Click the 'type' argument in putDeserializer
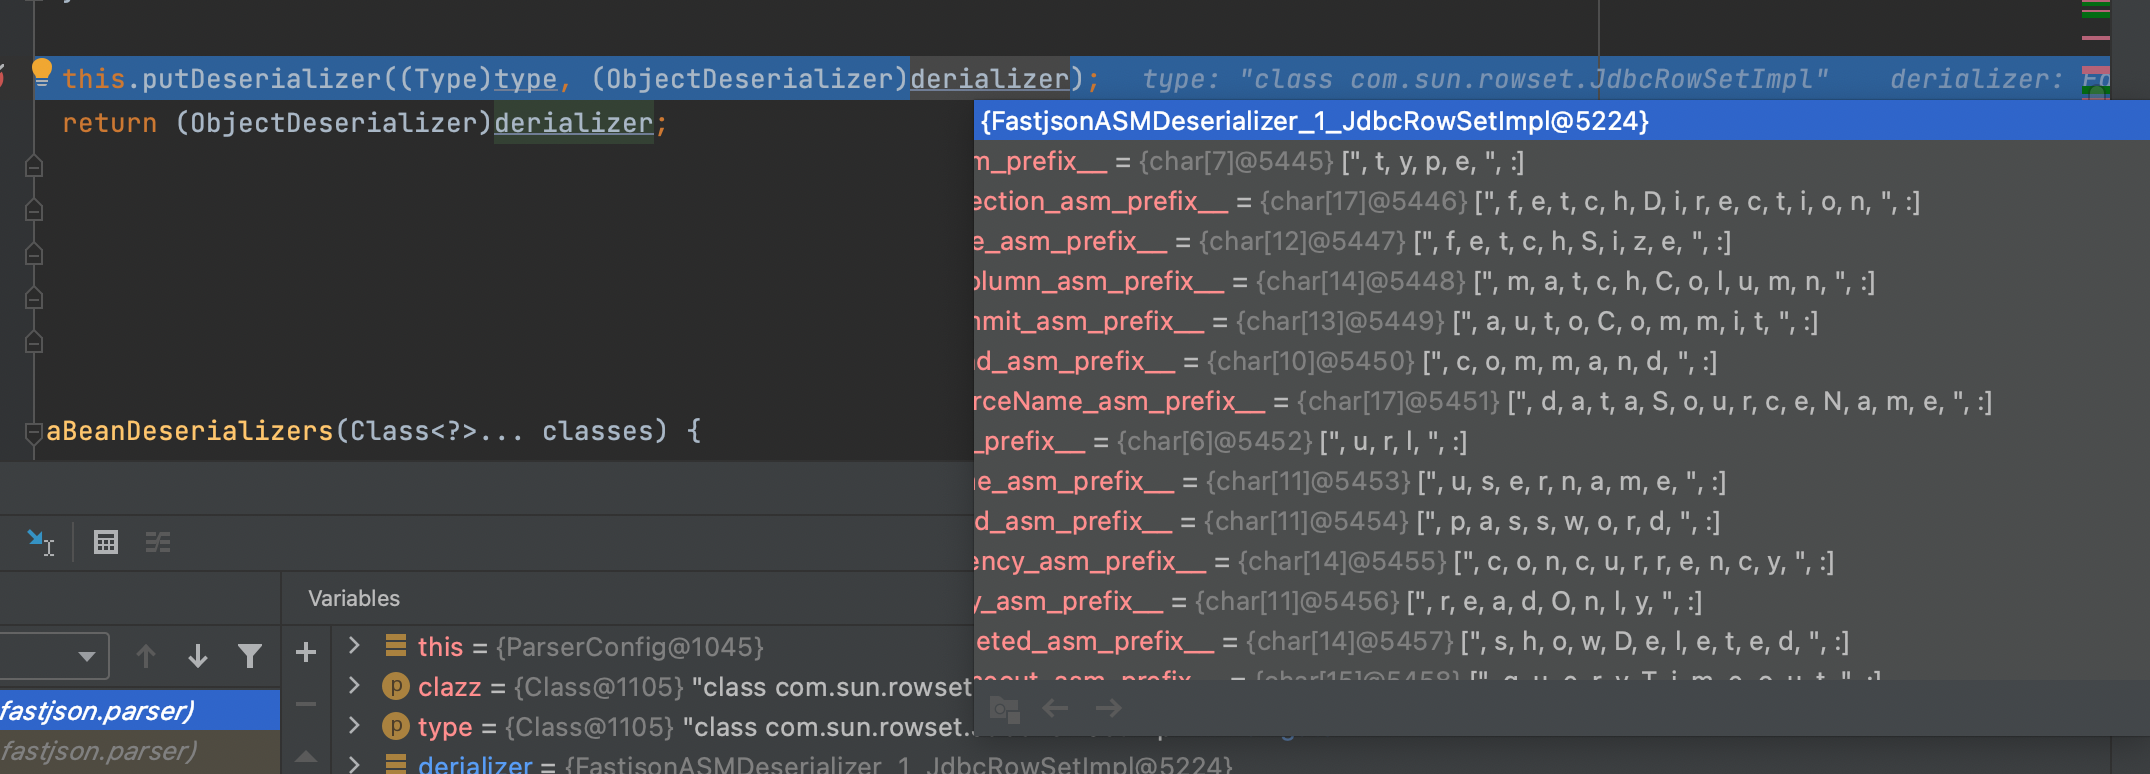This screenshot has height=774, width=2150. point(526,78)
